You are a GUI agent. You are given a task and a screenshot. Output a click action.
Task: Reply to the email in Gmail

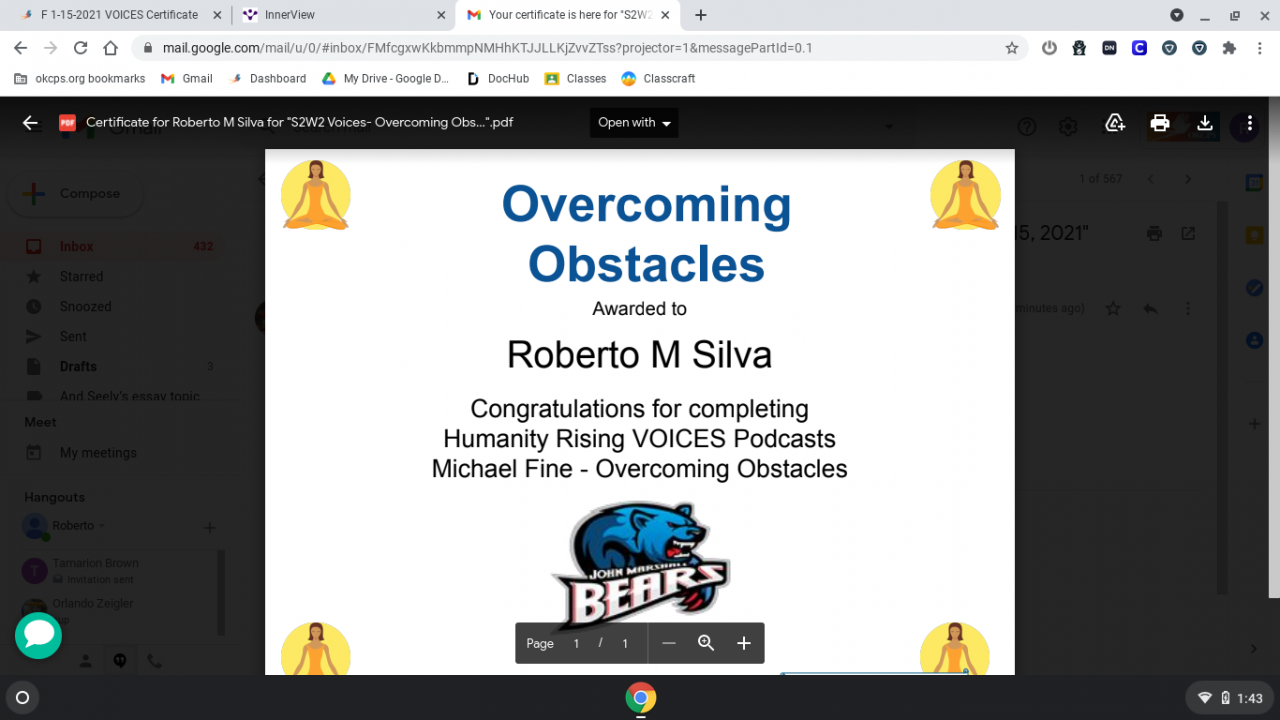(1150, 309)
